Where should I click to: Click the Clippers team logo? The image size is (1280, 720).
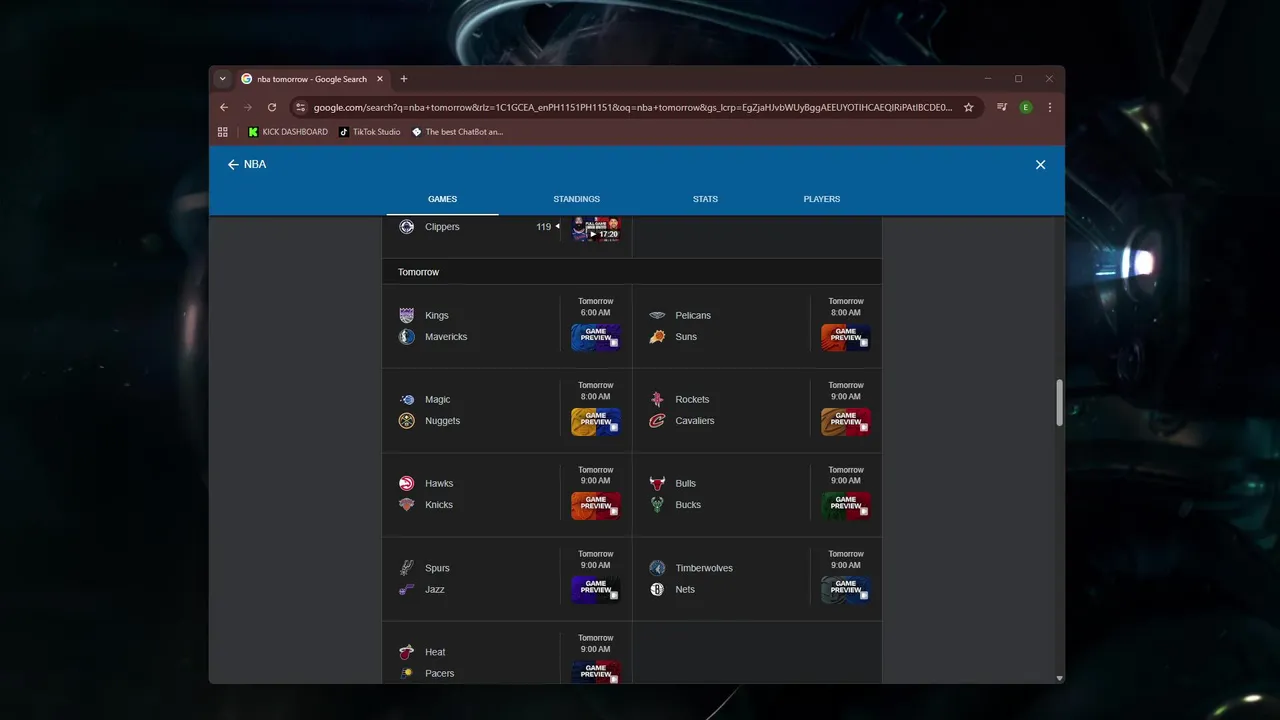click(406, 227)
